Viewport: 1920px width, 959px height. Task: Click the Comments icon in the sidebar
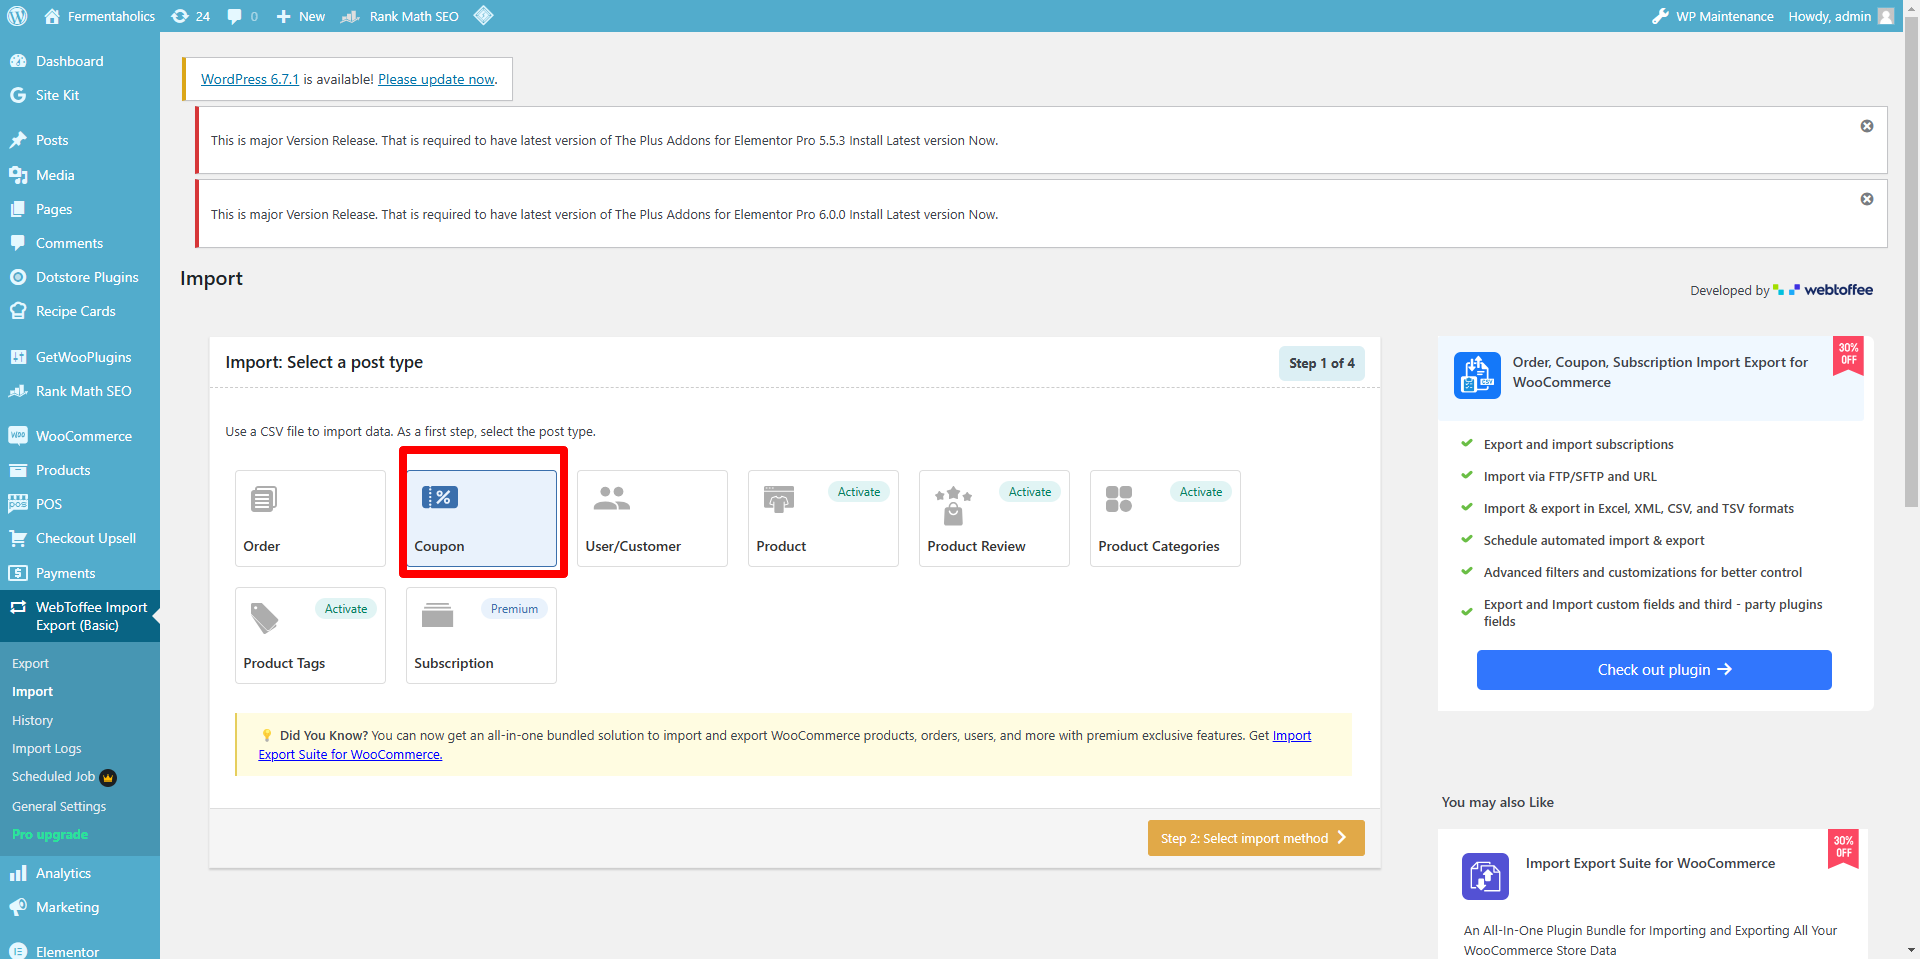[18, 243]
